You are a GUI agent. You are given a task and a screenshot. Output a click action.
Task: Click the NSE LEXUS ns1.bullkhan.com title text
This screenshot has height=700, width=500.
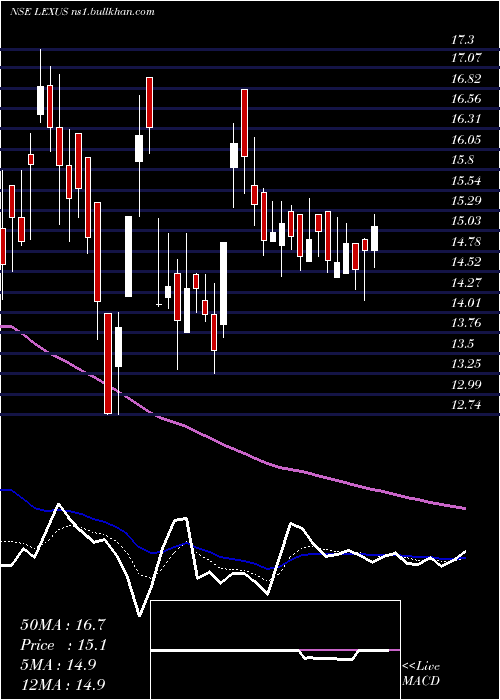tap(82, 12)
